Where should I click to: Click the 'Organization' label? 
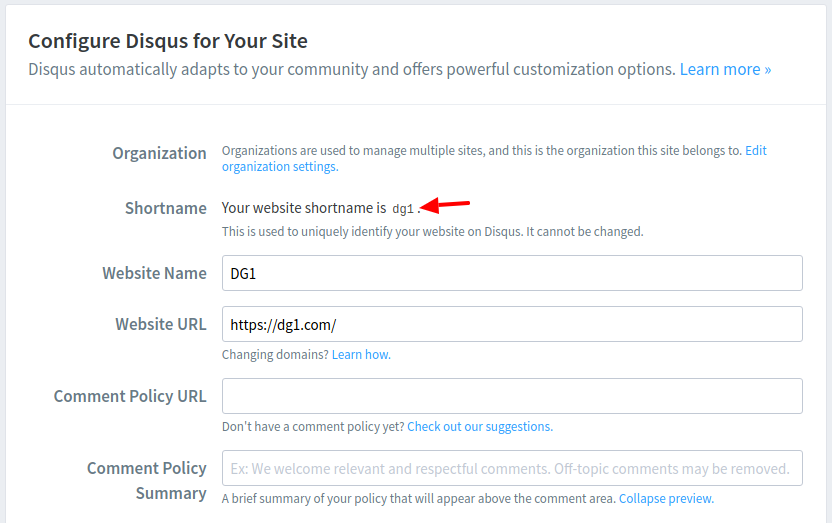coord(159,153)
